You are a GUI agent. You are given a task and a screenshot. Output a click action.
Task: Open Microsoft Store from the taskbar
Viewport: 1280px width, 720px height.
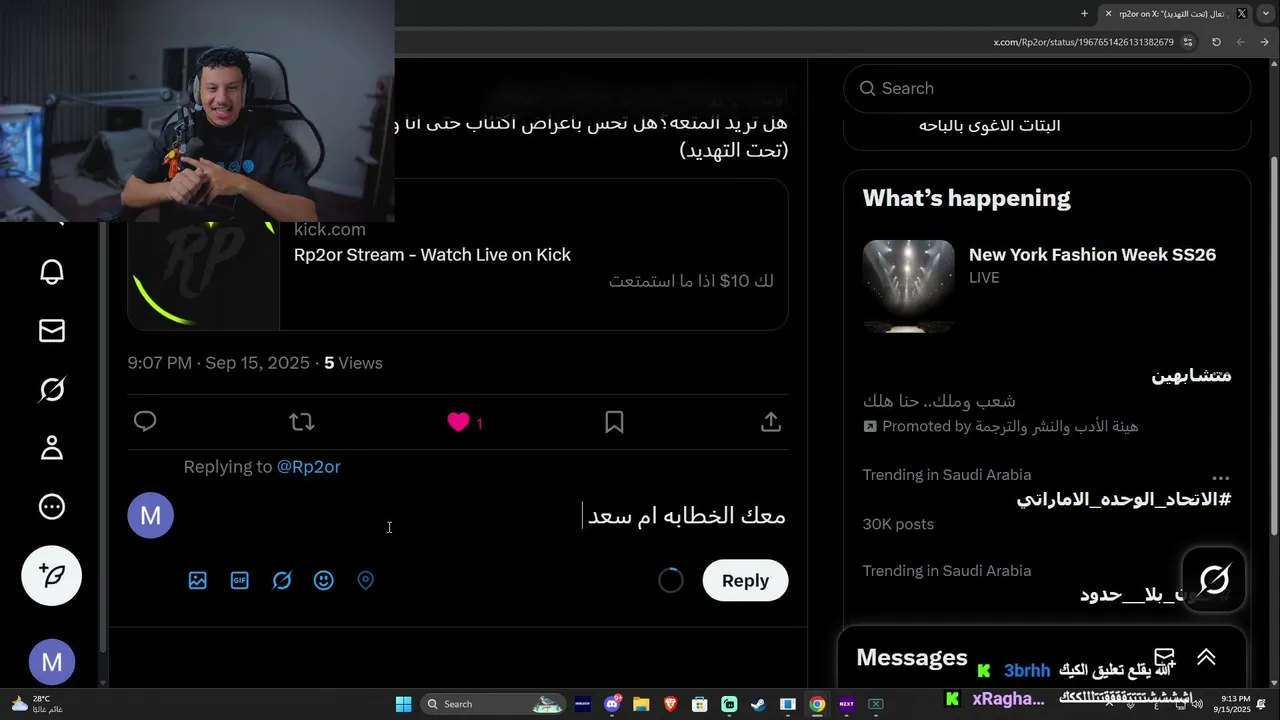coord(700,704)
